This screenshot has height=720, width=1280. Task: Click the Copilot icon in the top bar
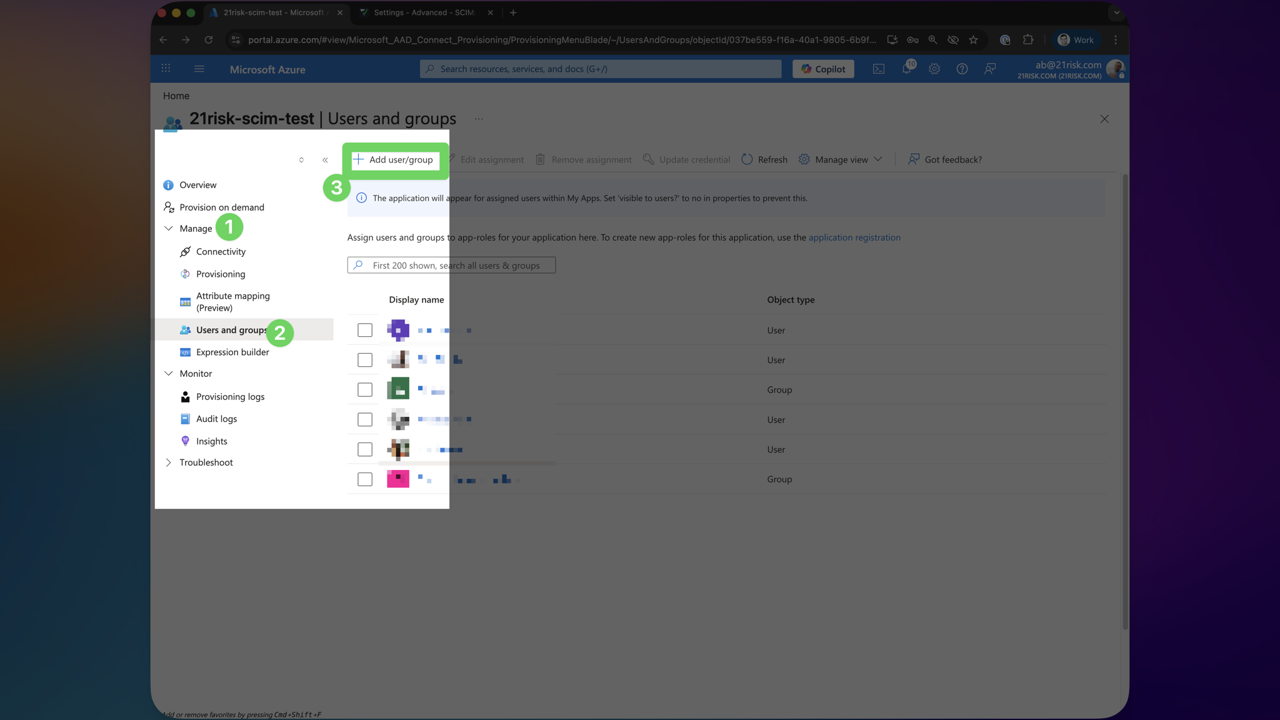[x=822, y=68]
